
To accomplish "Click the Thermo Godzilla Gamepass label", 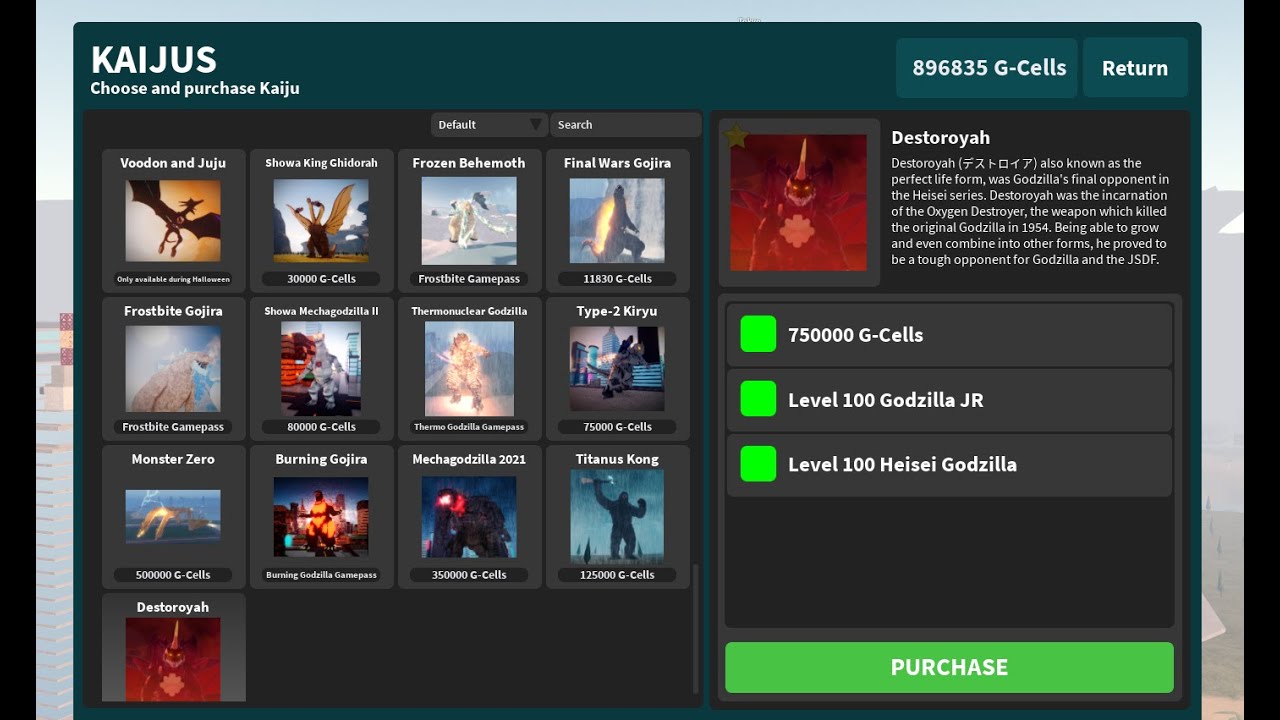I will (469, 427).
